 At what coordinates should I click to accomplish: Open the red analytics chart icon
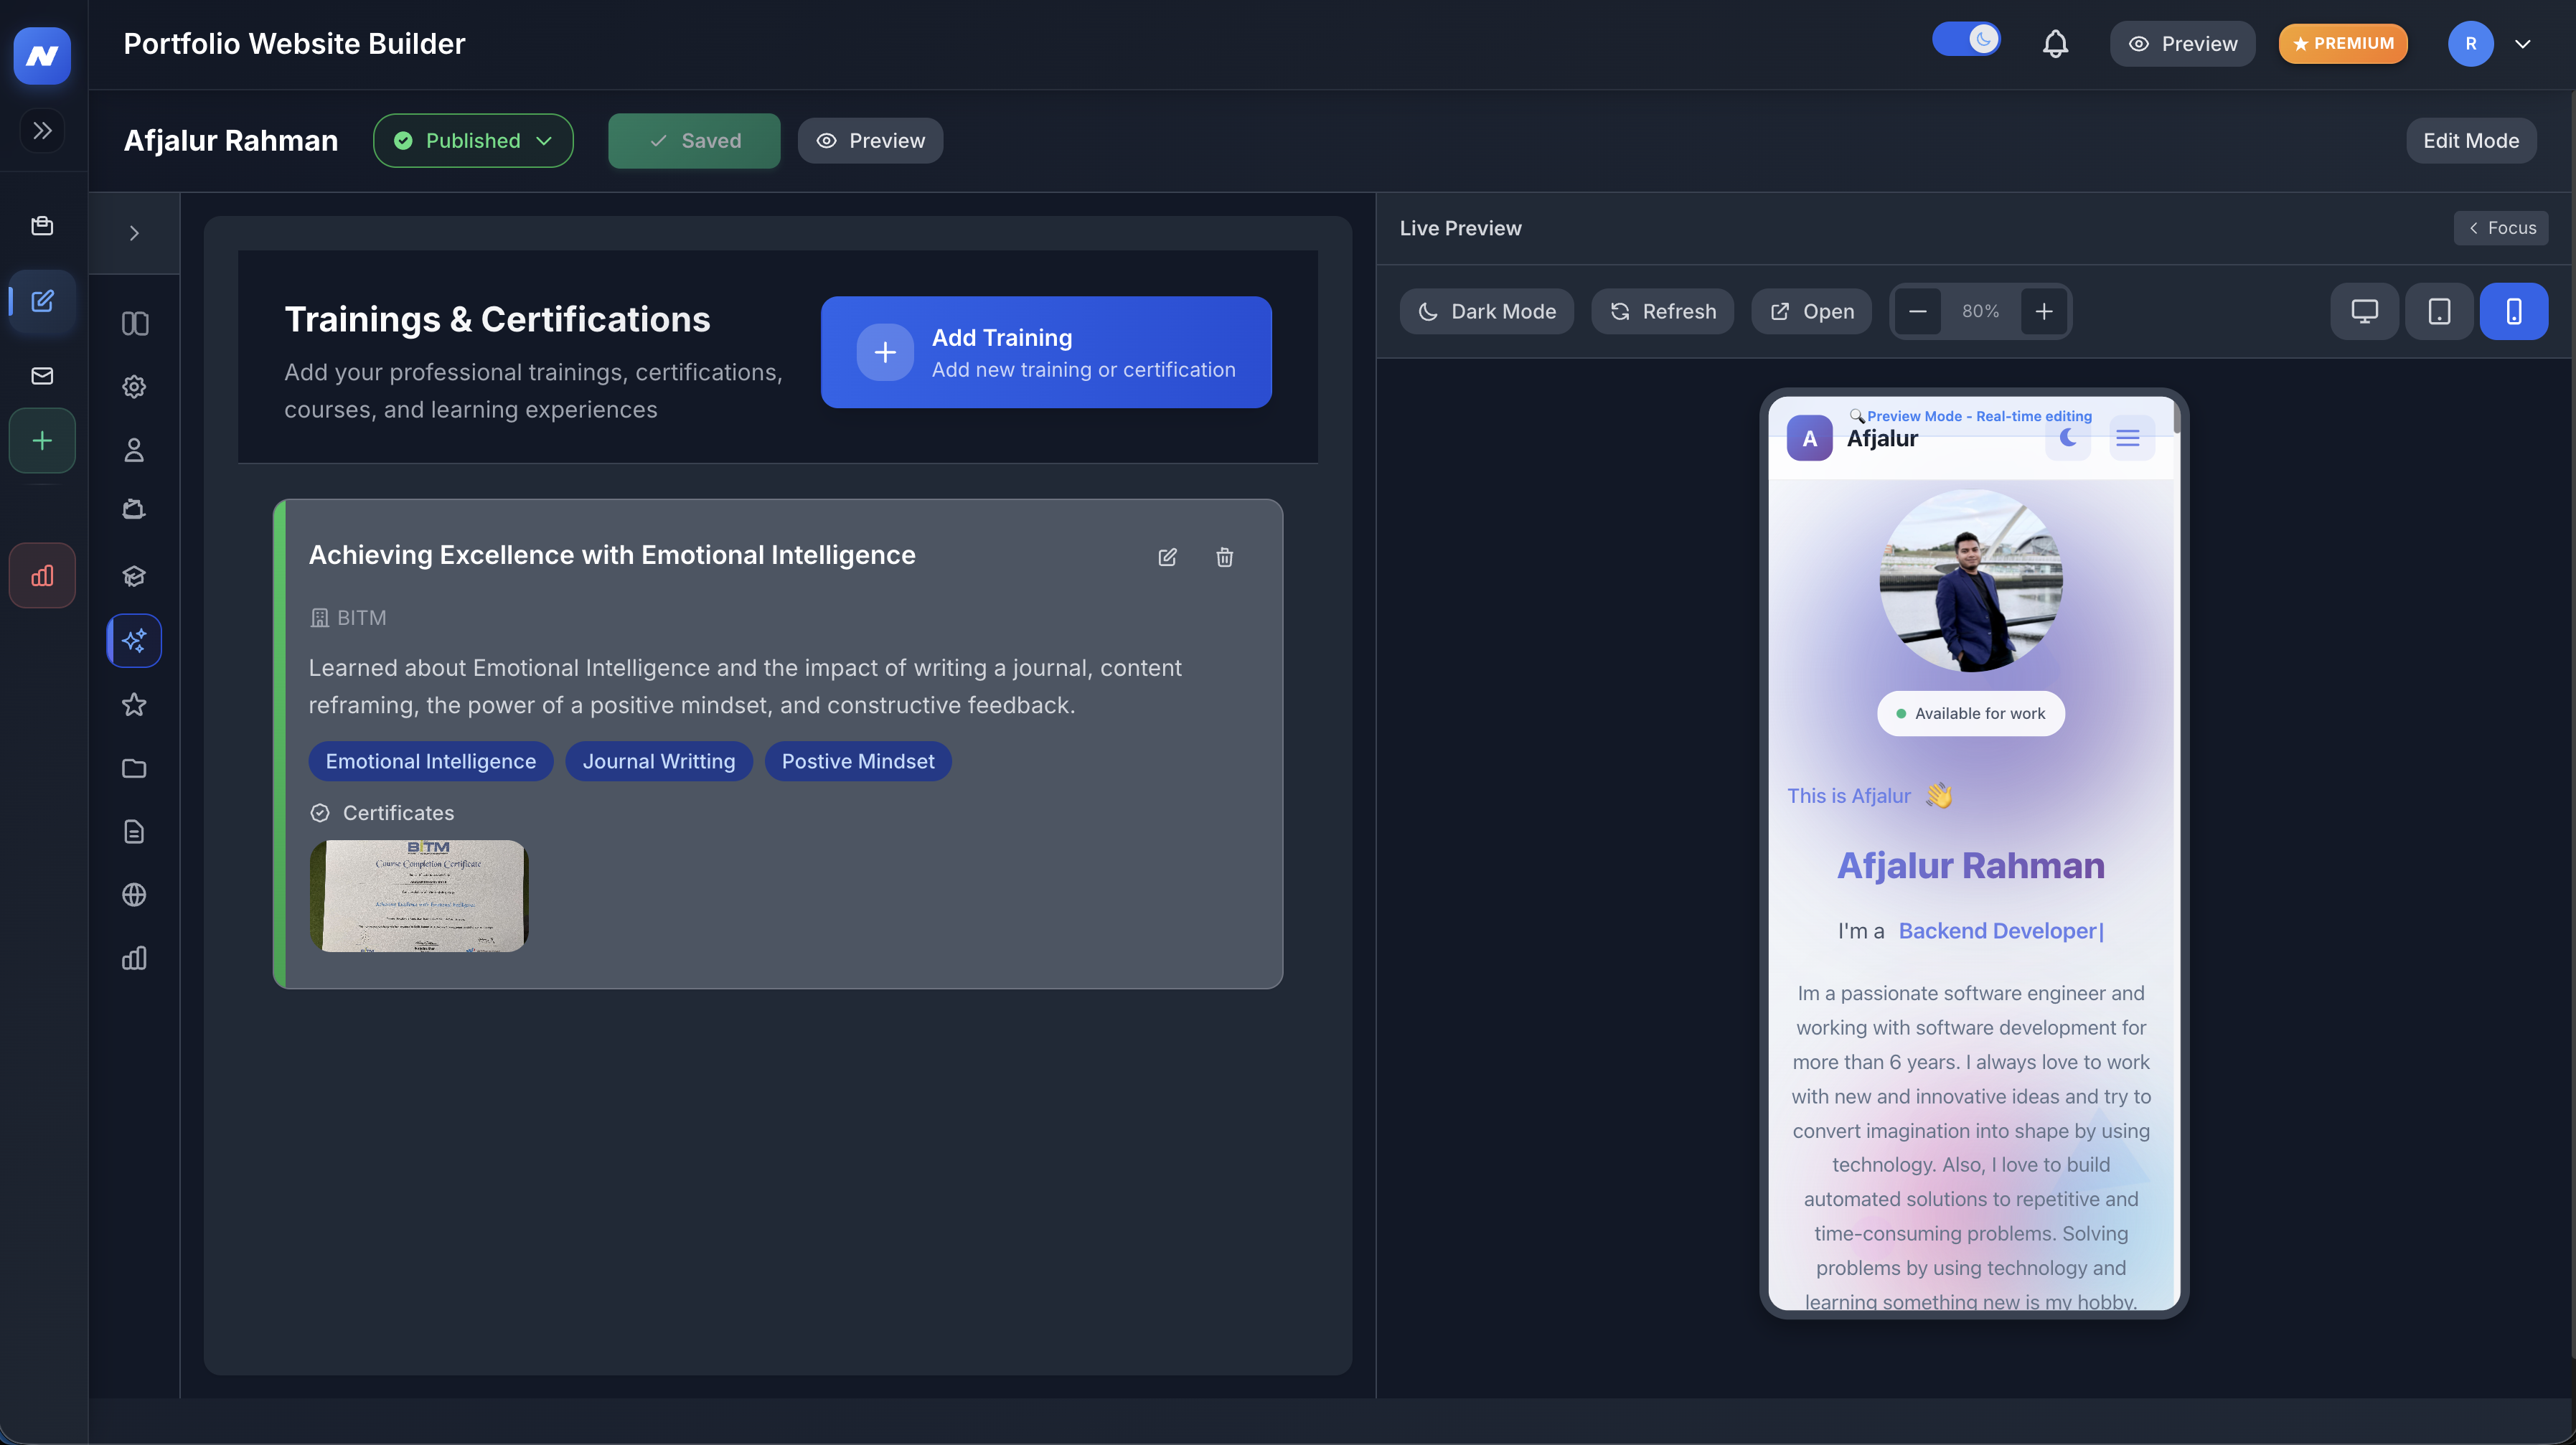click(41, 575)
